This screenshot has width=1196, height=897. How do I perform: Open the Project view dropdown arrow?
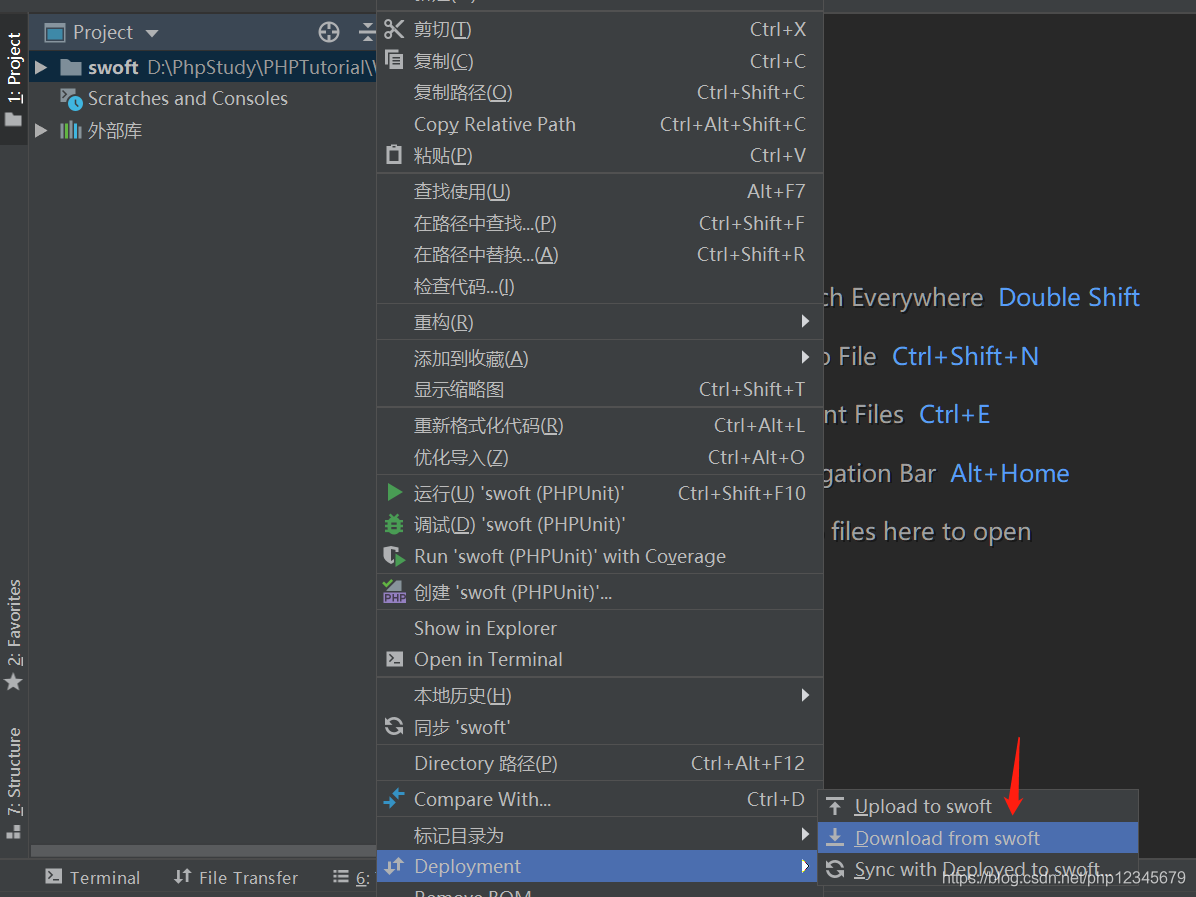pyautogui.click(x=152, y=33)
